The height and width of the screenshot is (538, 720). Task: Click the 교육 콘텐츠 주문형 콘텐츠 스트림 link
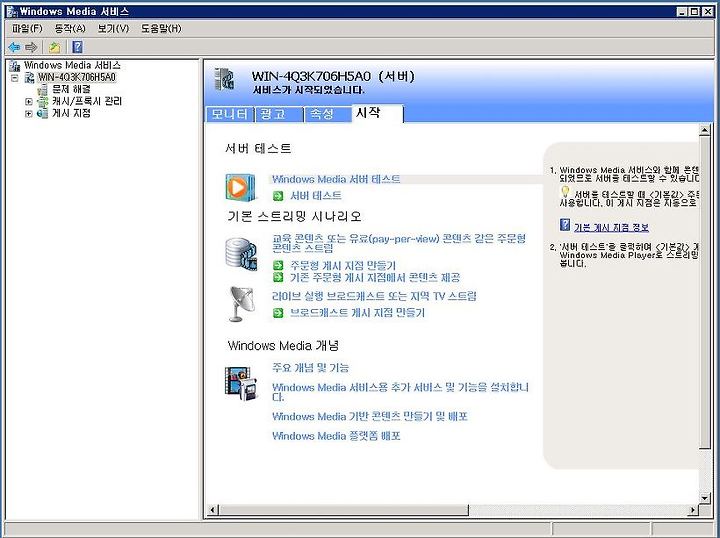coord(399,243)
